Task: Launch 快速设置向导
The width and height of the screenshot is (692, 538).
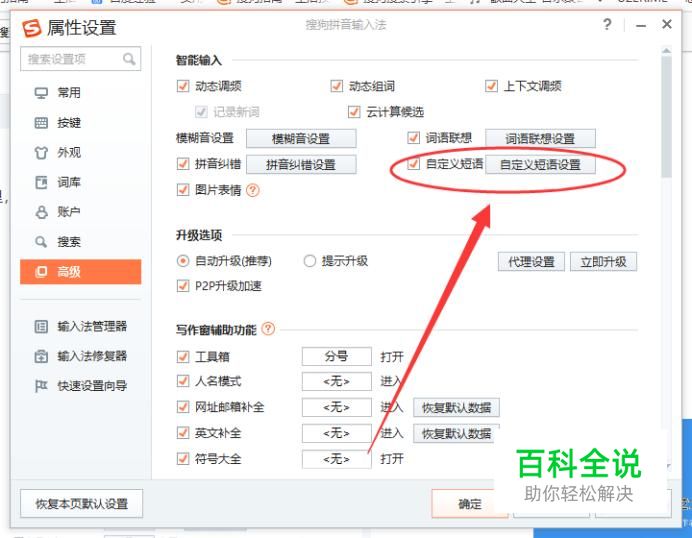Action: tap(92, 386)
